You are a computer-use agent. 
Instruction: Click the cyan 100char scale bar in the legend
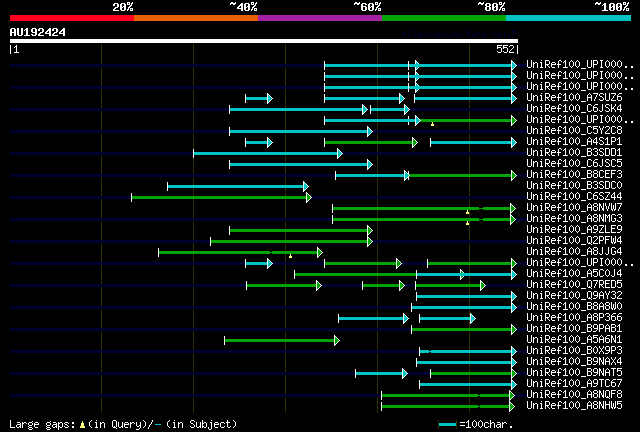point(447,425)
